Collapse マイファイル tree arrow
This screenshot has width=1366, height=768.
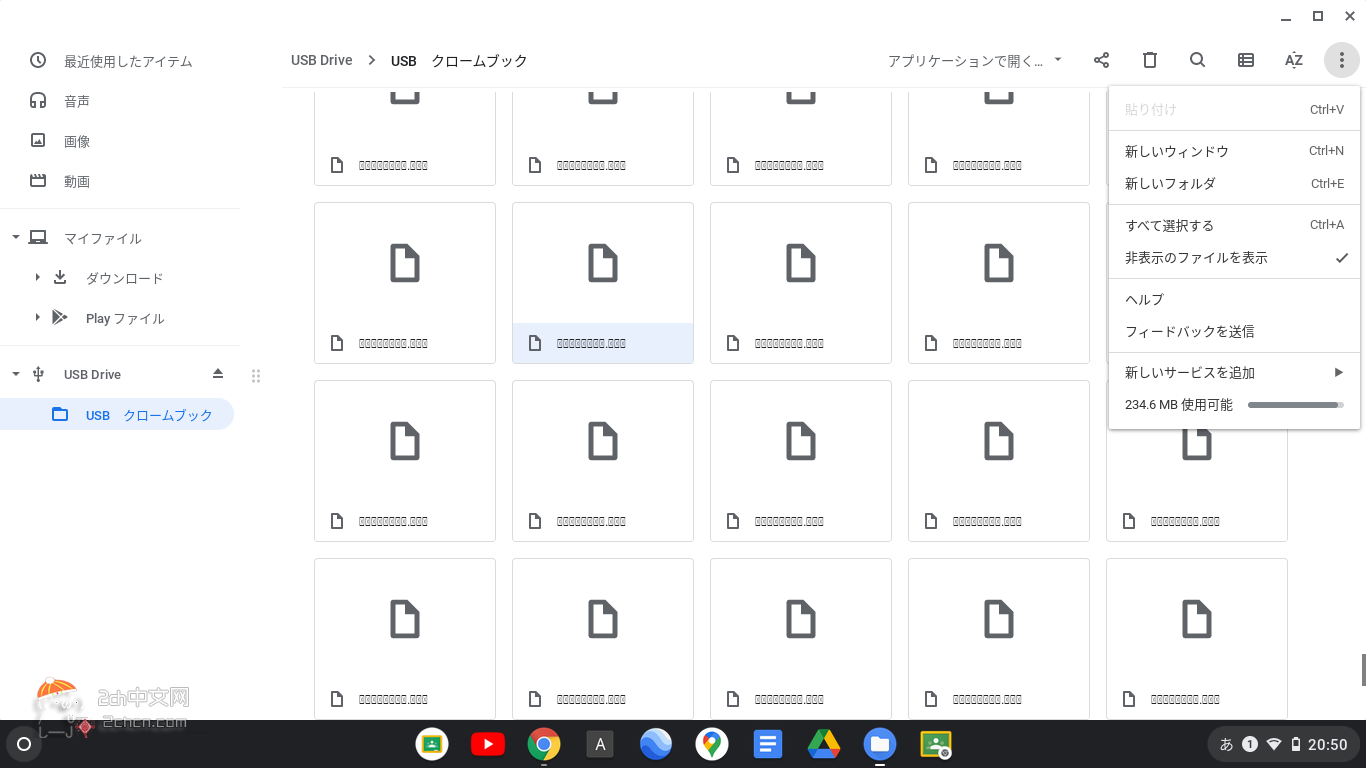[x=16, y=238]
